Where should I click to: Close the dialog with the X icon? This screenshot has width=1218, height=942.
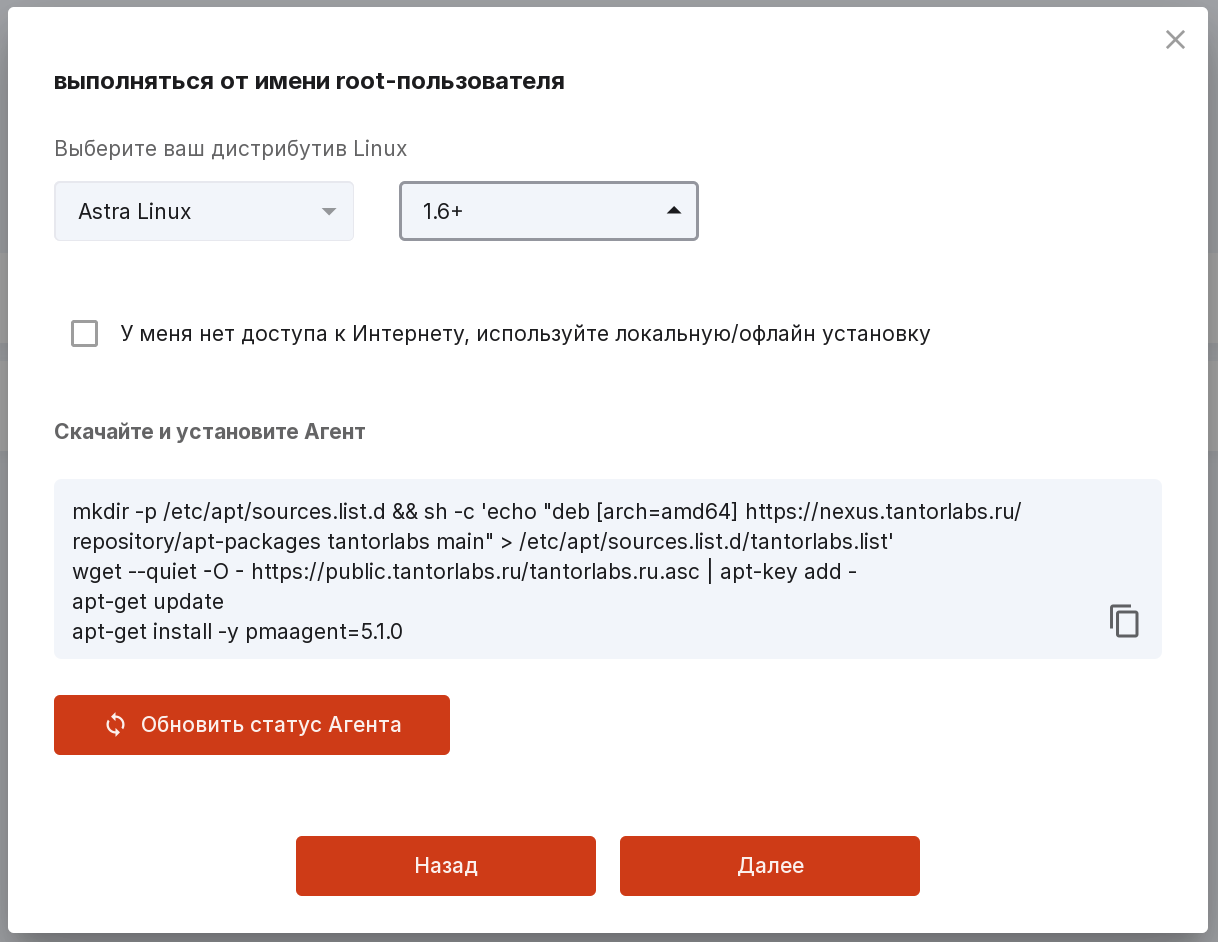[x=1175, y=40]
